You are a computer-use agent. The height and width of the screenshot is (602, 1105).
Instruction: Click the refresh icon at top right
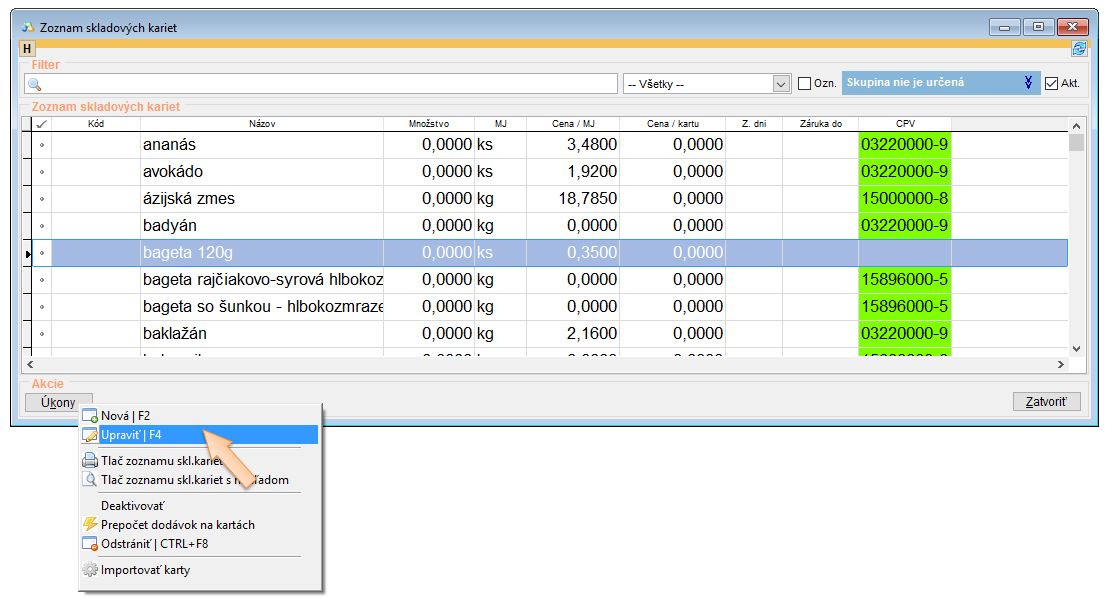click(1079, 48)
